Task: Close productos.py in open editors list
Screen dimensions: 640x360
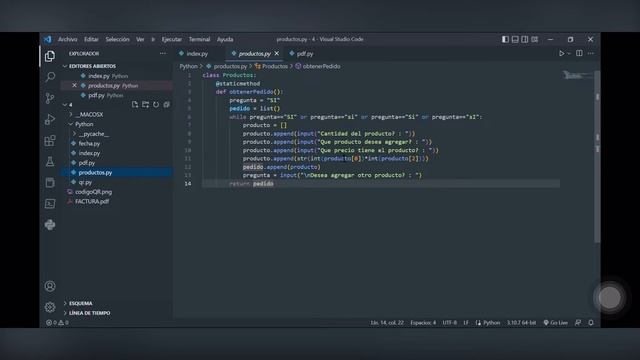Action: point(74,86)
